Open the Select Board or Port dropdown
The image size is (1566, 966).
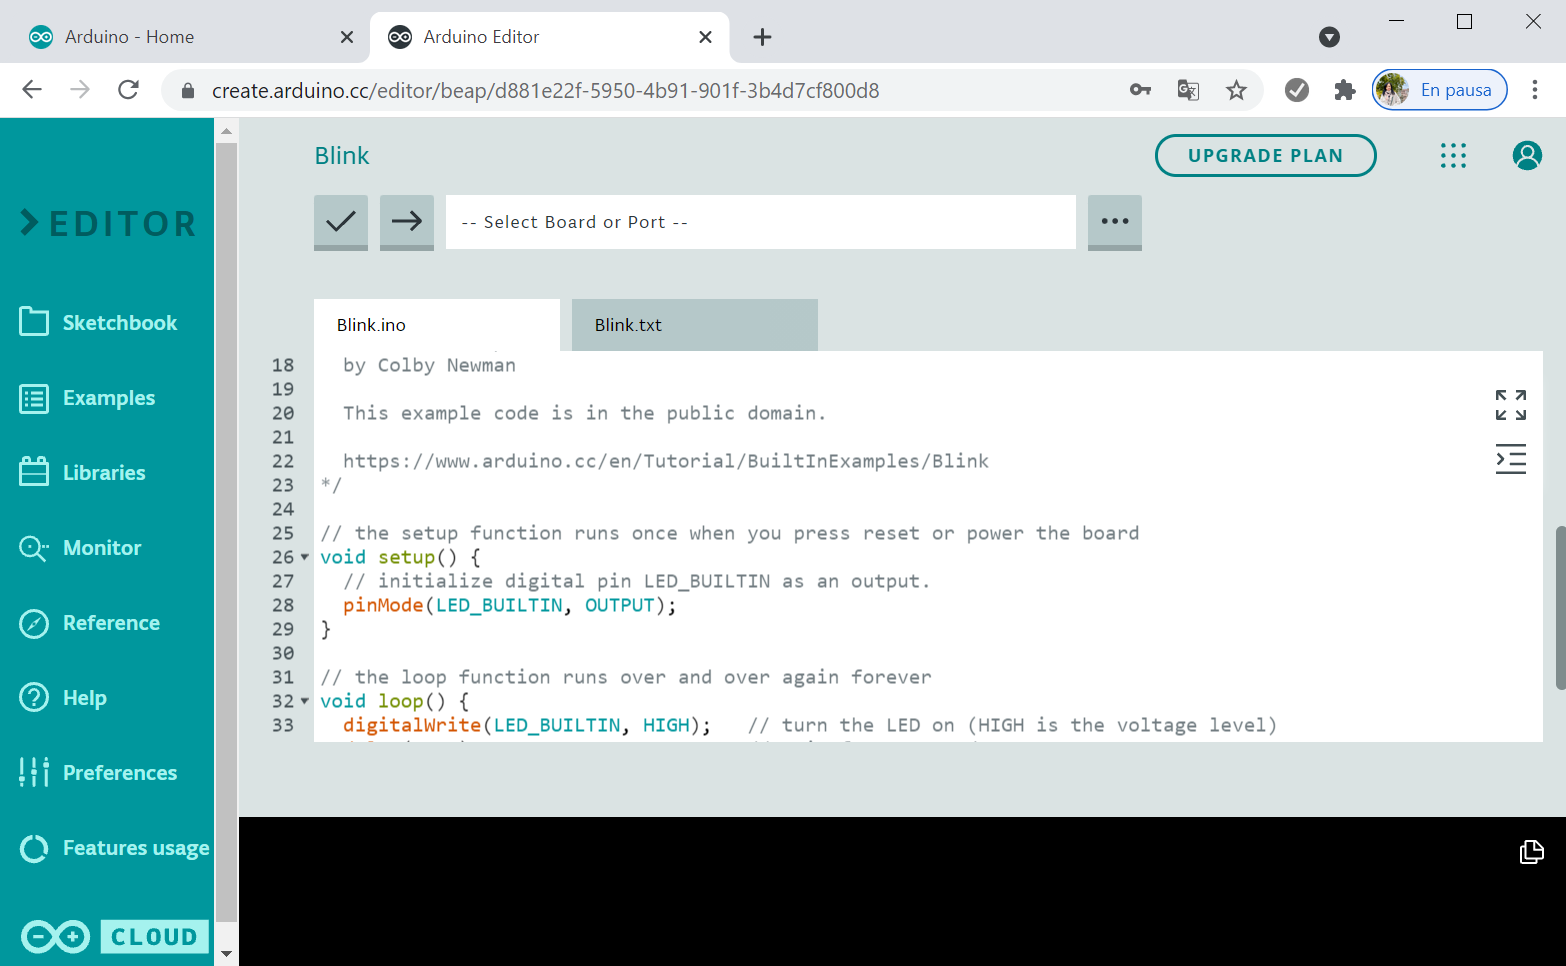(x=760, y=222)
